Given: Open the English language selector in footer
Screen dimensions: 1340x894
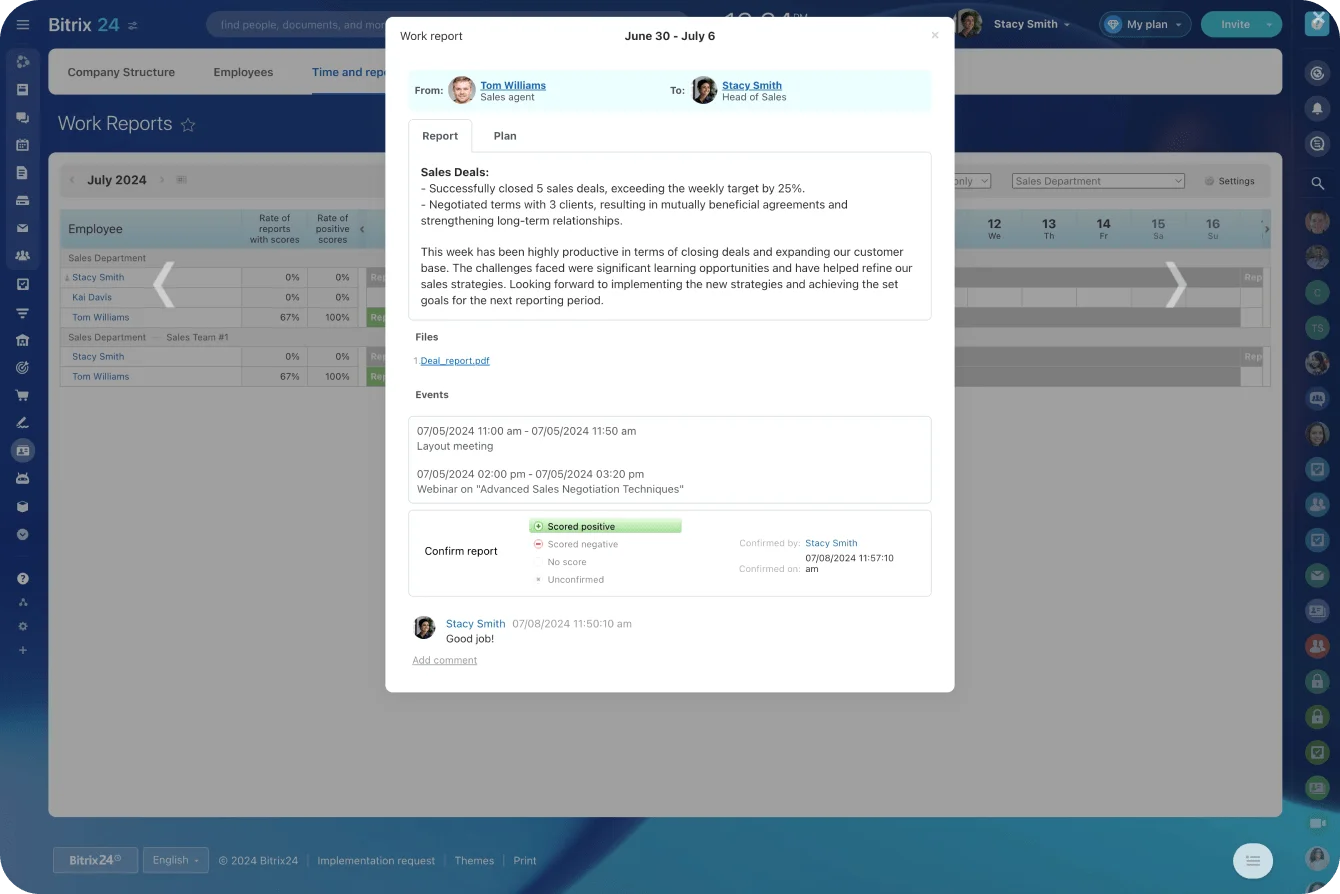Looking at the screenshot, I should pyautogui.click(x=175, y=860).
